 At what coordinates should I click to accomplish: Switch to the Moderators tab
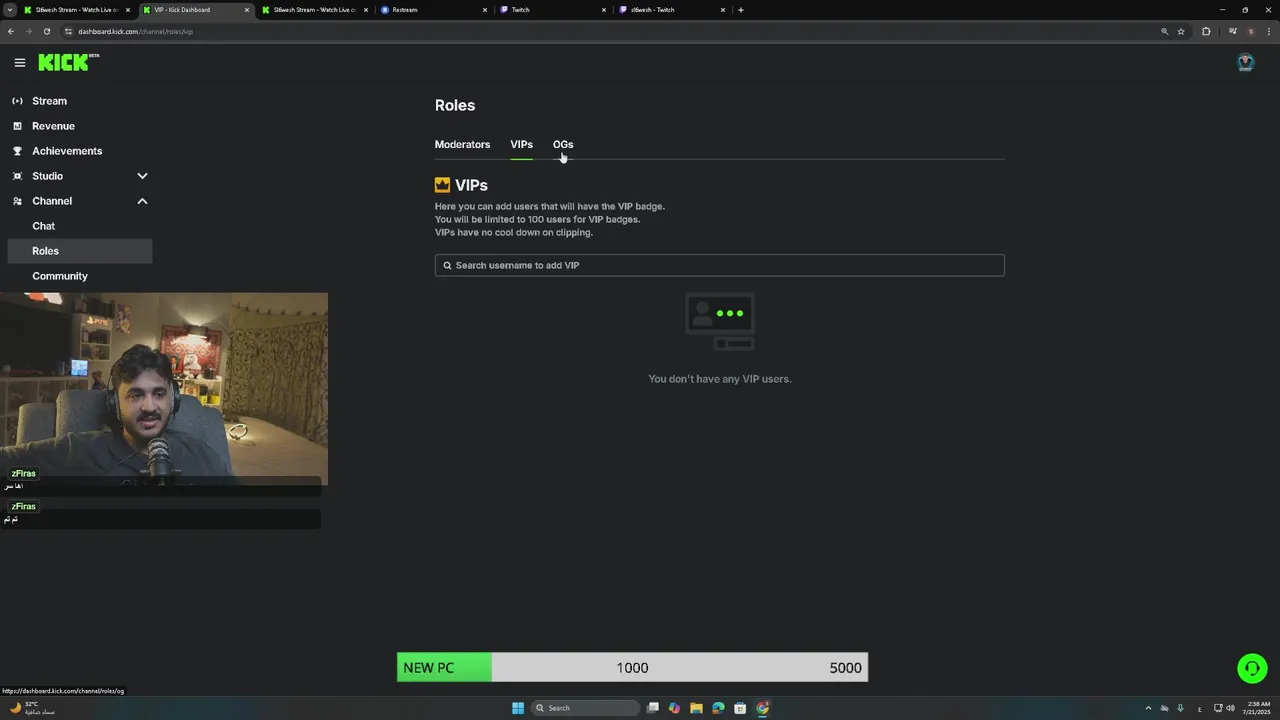coord(462,145)
